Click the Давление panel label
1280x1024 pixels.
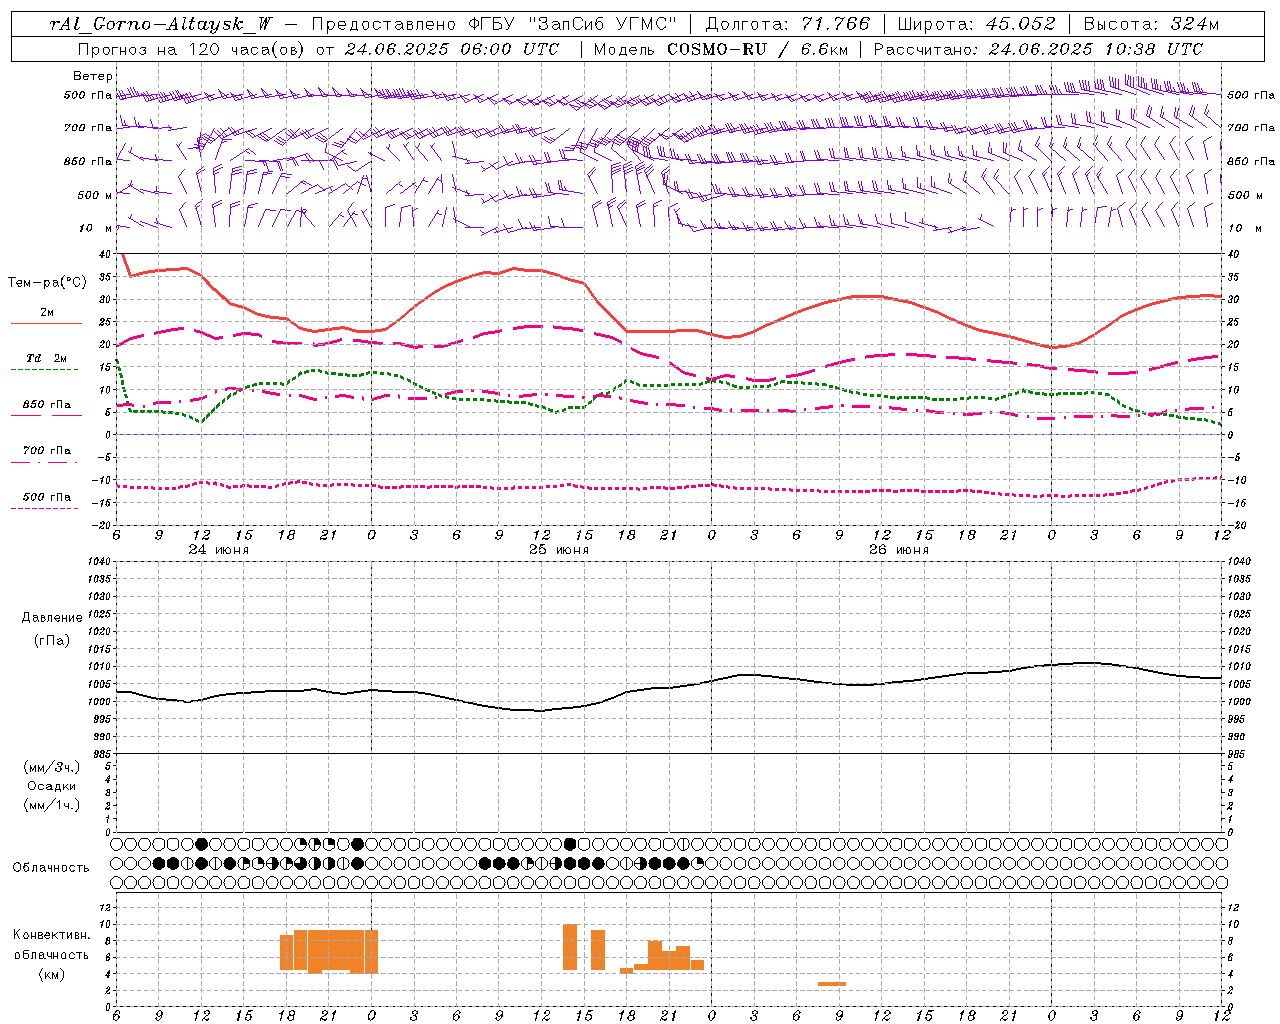click(52, 618)
